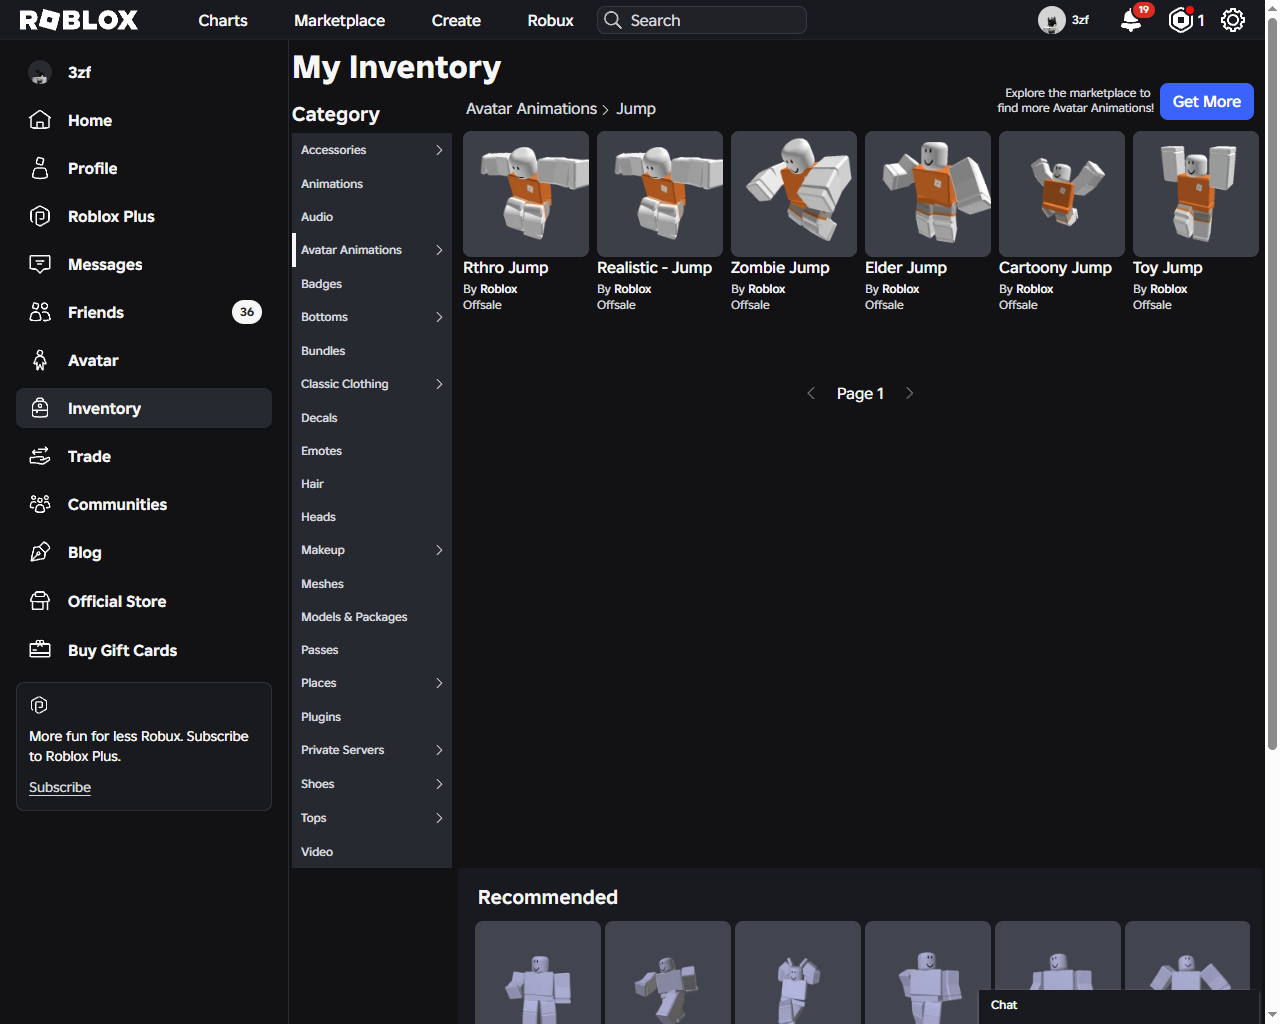The height and width of the screenshot is (1024, 1280).
Task: Open the Toy Jump thumbnail
Action: 1196,194
